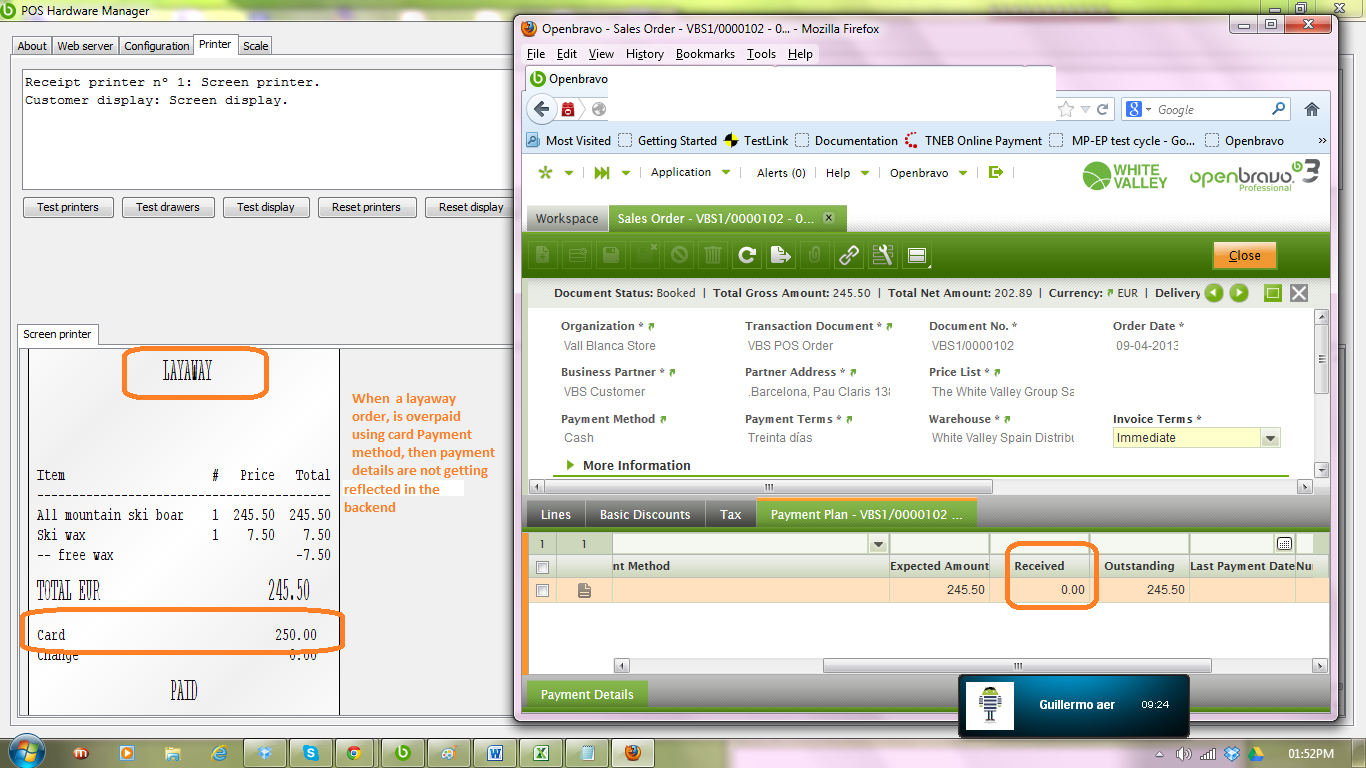The width and height of the screenshot is (1366, 768).
Task: Open Skype from the taskbar
Action: 311,752
